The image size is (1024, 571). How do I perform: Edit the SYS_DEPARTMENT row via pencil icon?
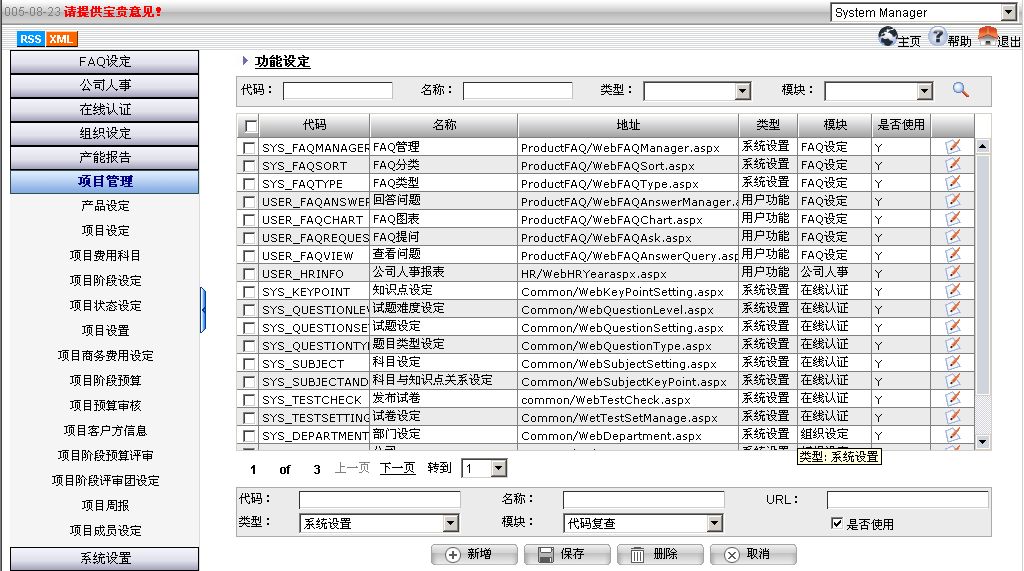pos(953,434)
